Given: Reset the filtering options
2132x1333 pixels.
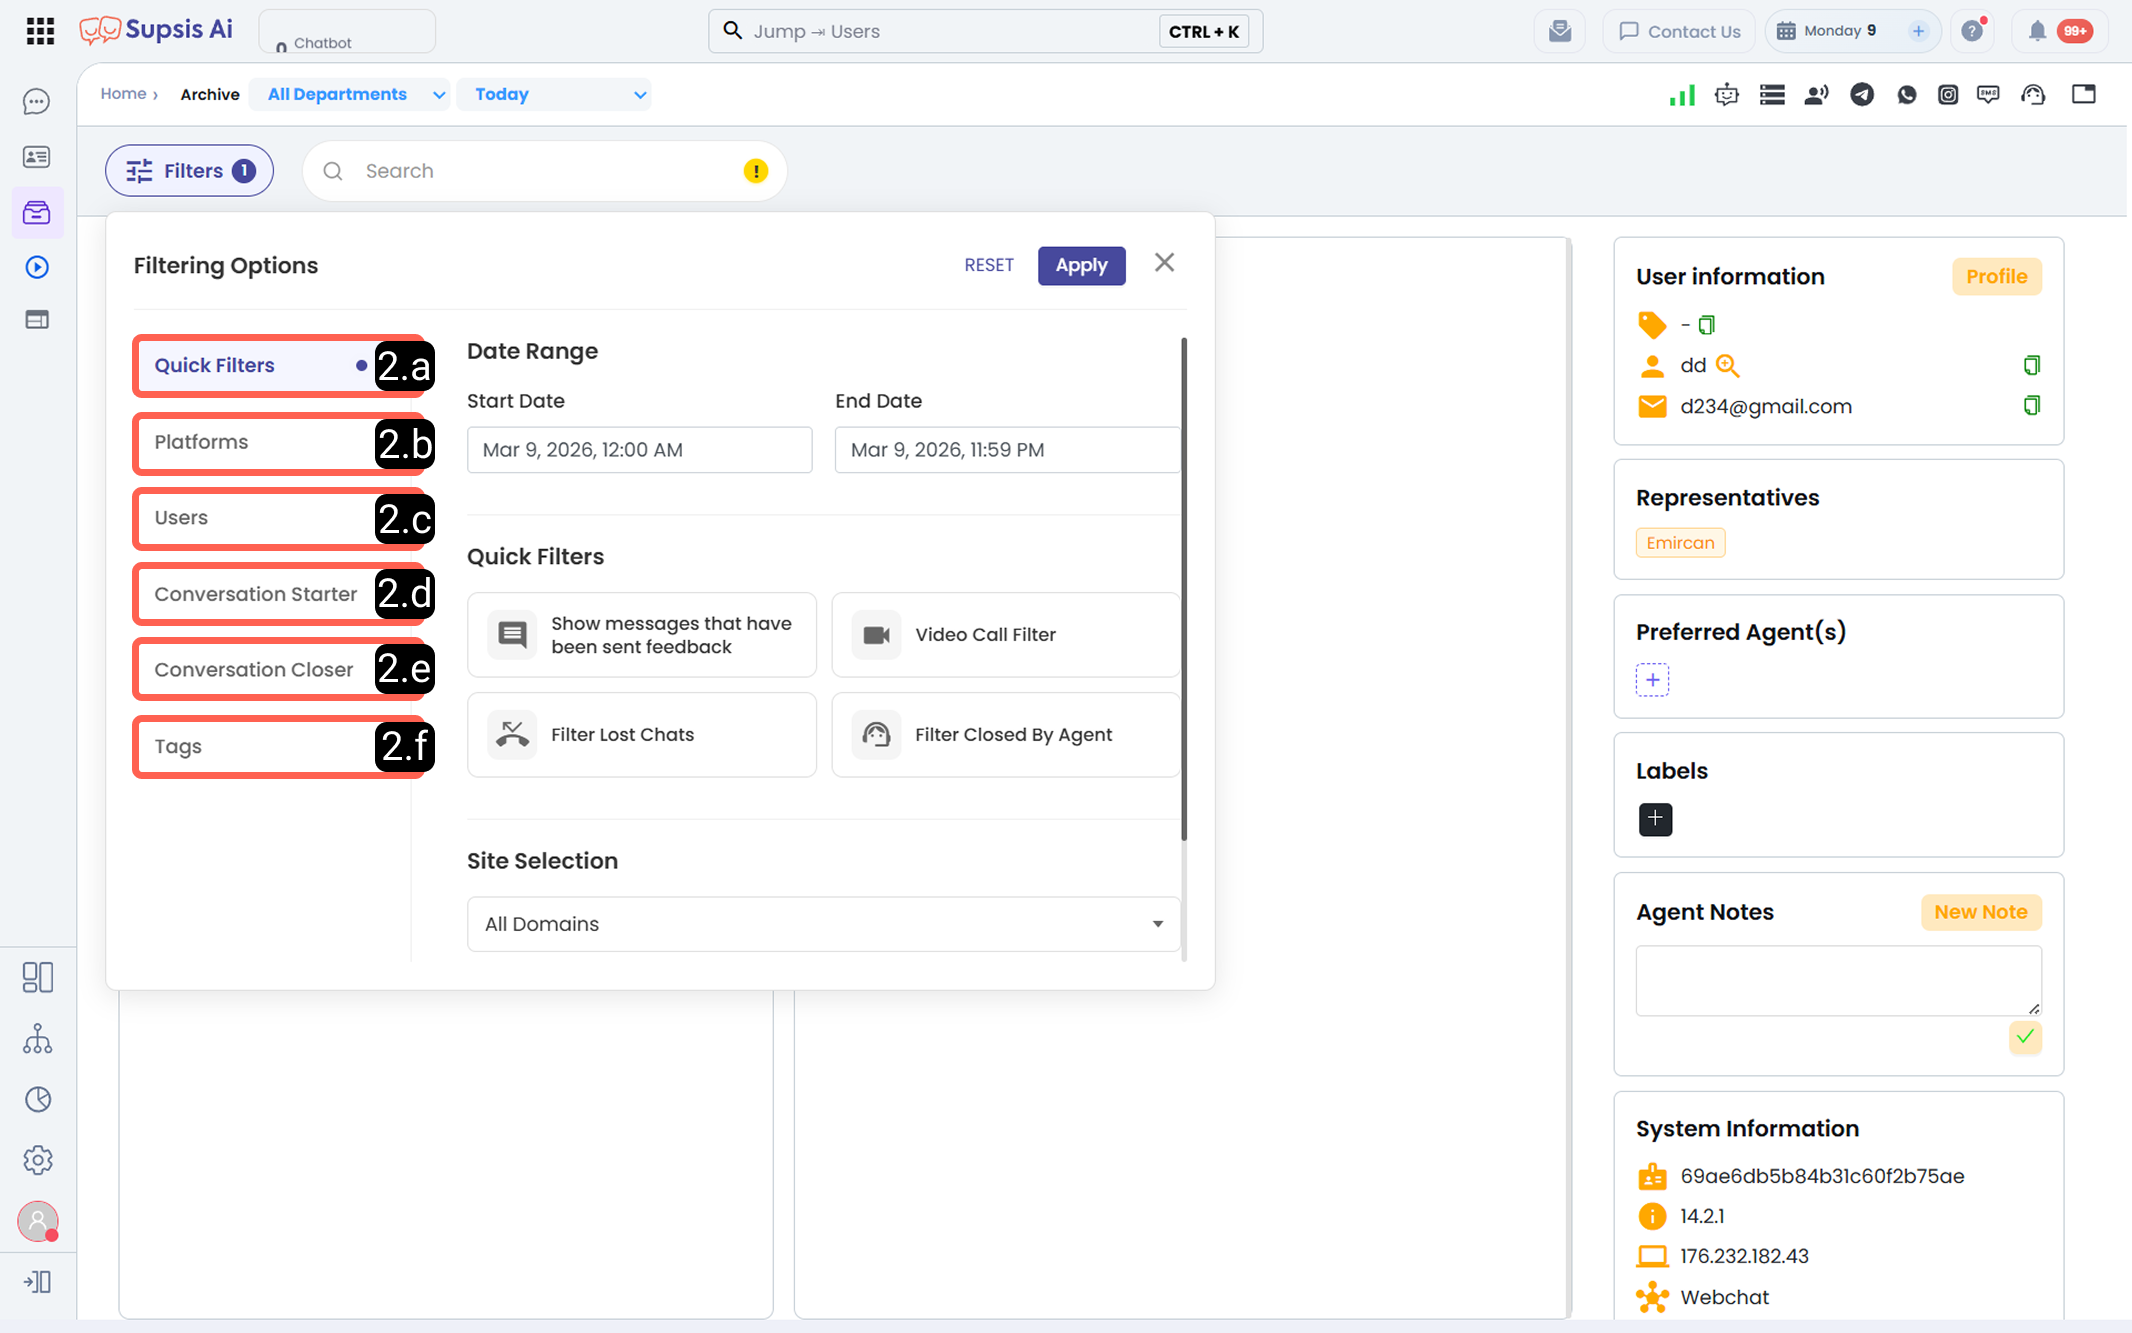Looking at the screenshot, I should [x=989, y=265].
